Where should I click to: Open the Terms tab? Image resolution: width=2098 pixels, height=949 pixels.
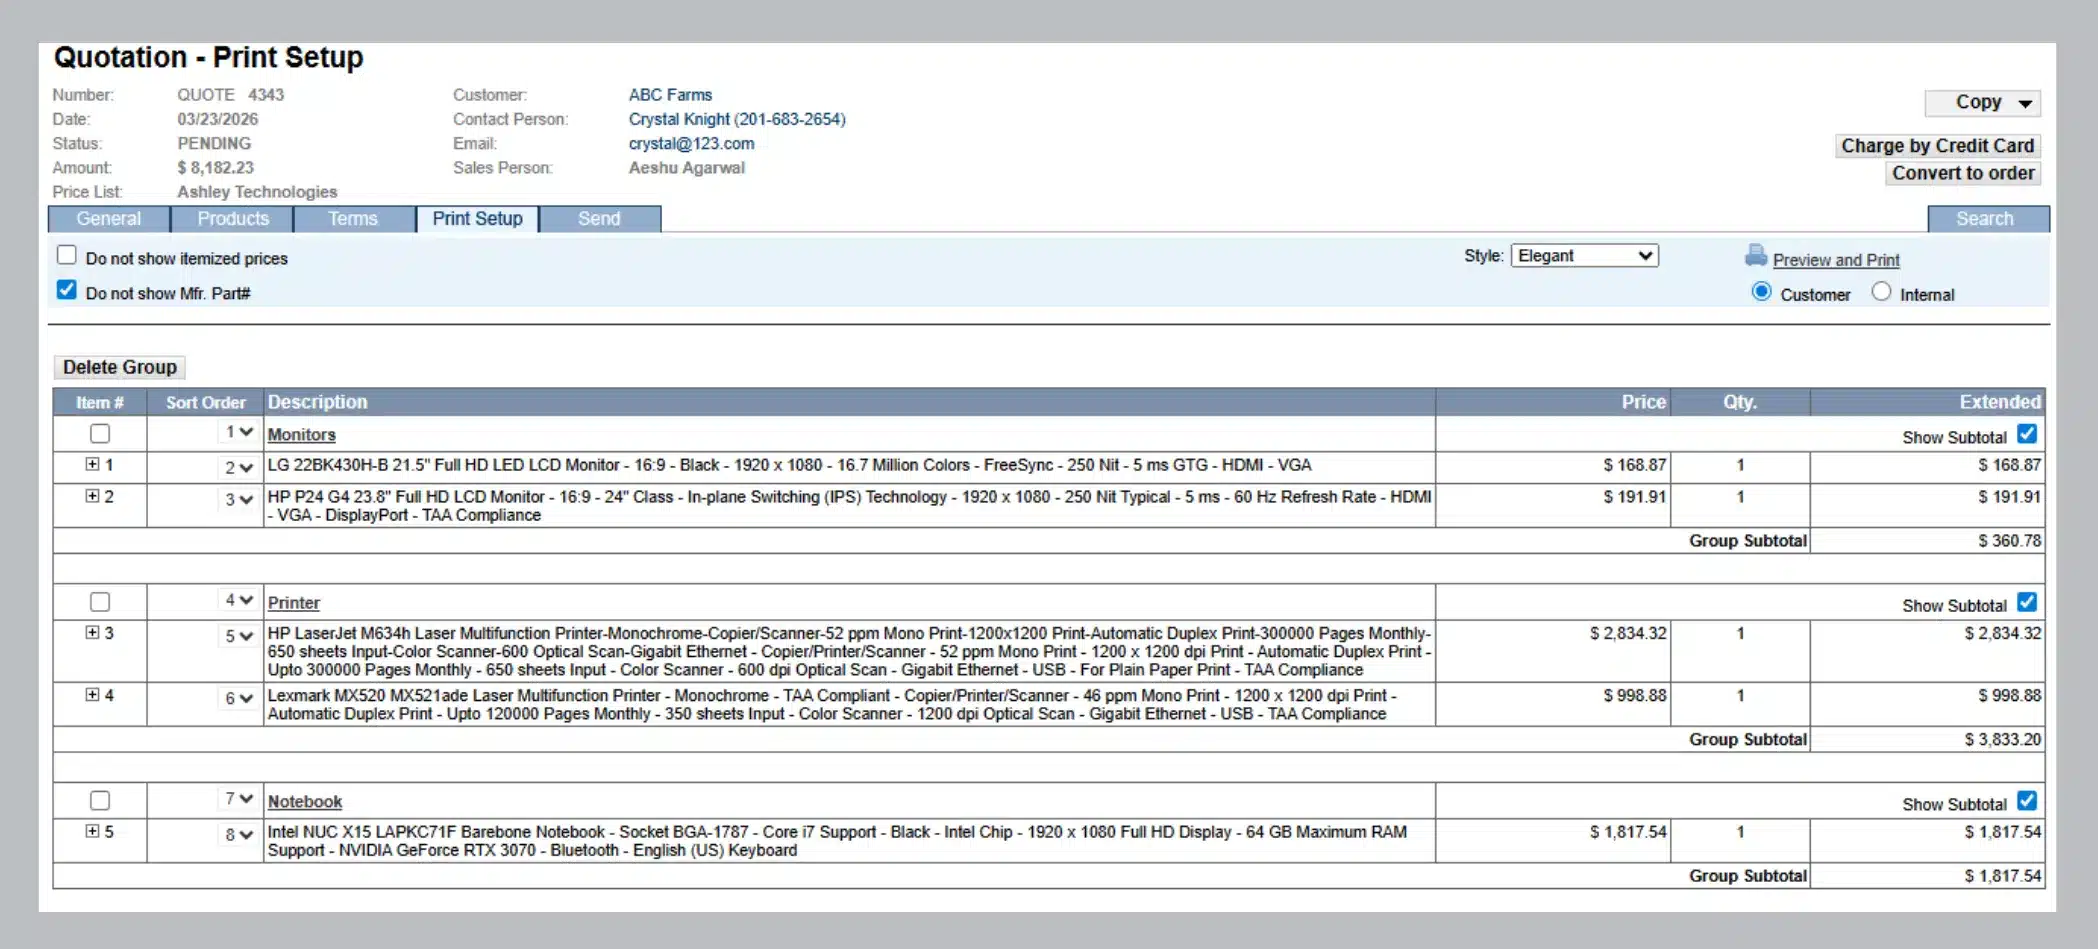pos(353,219)
